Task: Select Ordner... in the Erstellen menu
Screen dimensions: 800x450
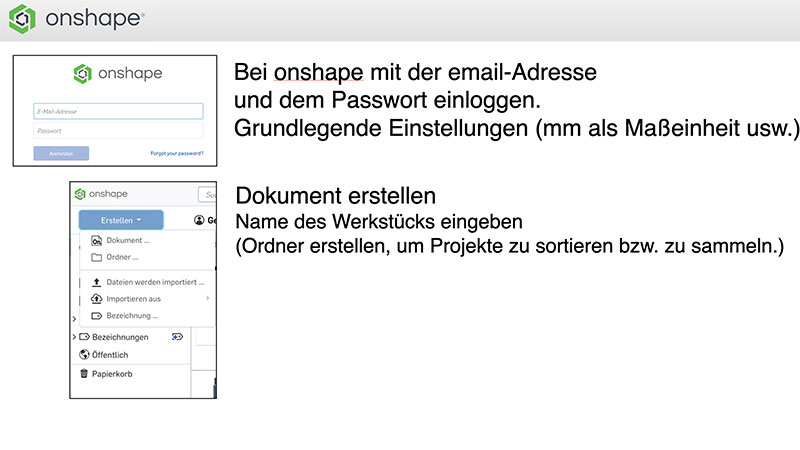Action: [x=122, y=257]
